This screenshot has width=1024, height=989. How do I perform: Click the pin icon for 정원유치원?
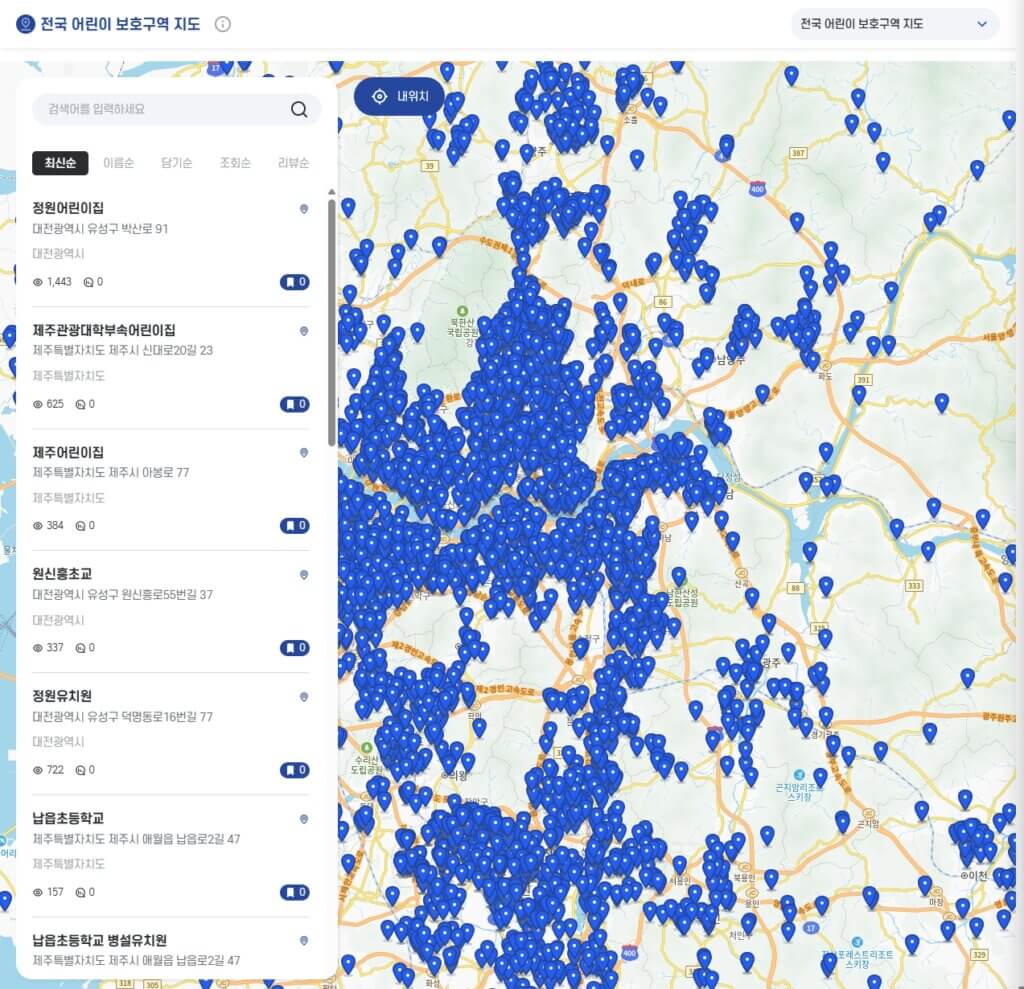coord(304,696)
